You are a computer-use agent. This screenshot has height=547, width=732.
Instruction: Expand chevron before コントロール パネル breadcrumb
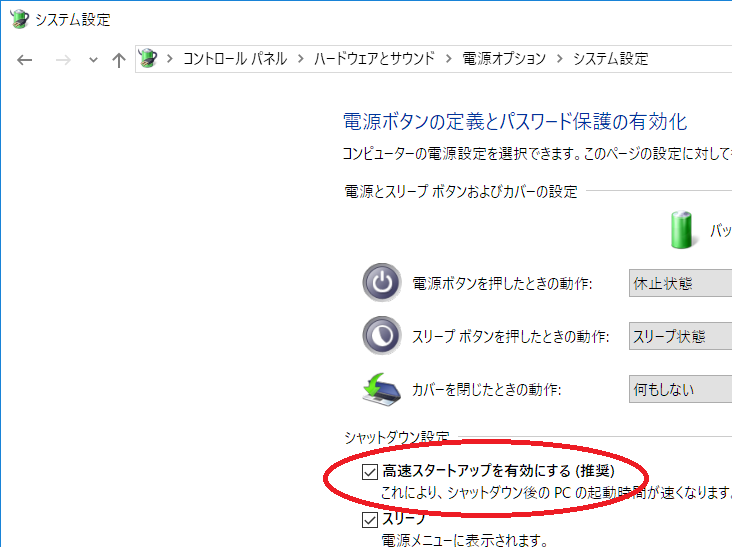[x=170, y=59]
